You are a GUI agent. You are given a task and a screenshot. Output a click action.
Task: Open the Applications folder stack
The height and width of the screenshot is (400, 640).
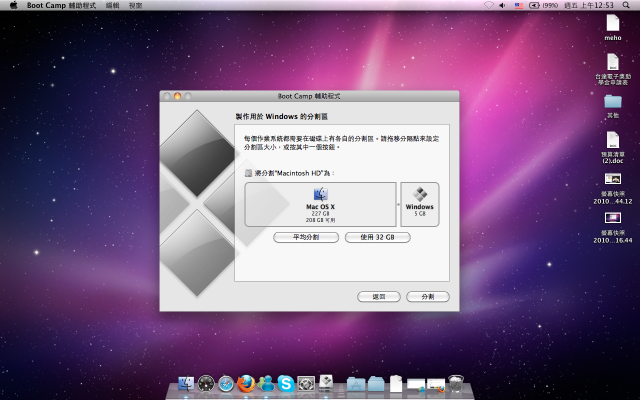356,384
